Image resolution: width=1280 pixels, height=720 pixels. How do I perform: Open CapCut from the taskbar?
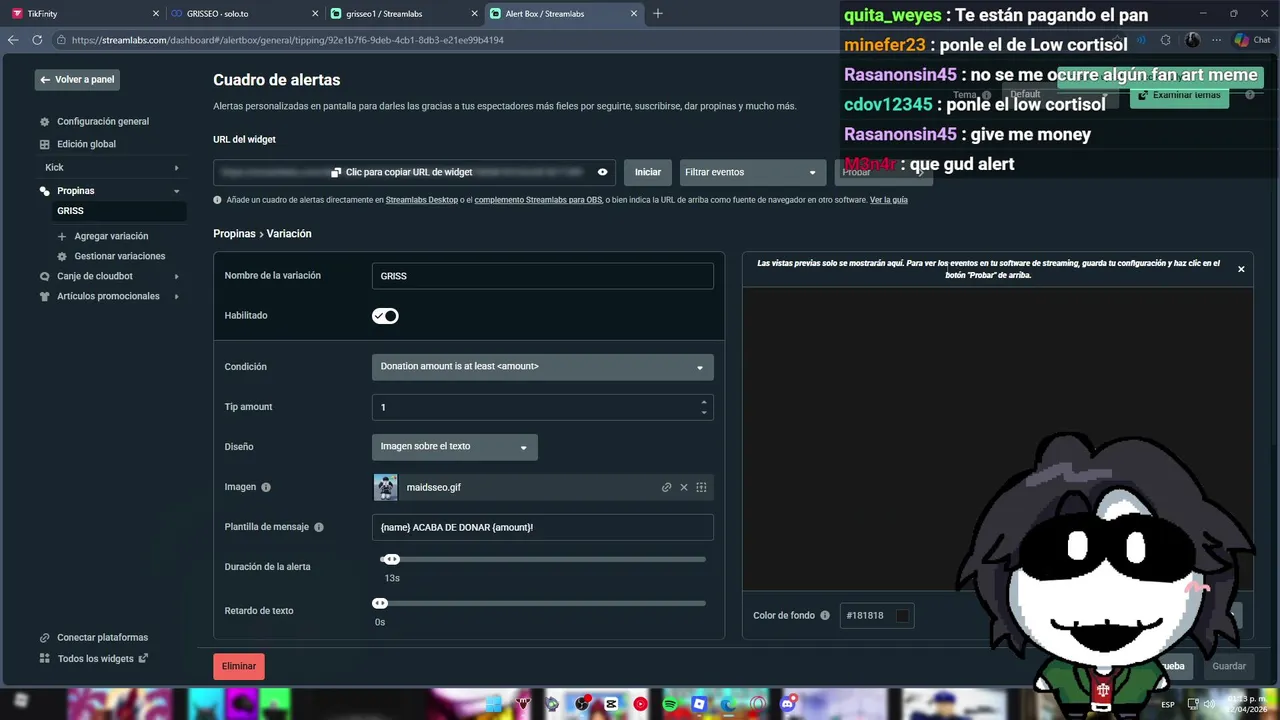tap(611, 704)
